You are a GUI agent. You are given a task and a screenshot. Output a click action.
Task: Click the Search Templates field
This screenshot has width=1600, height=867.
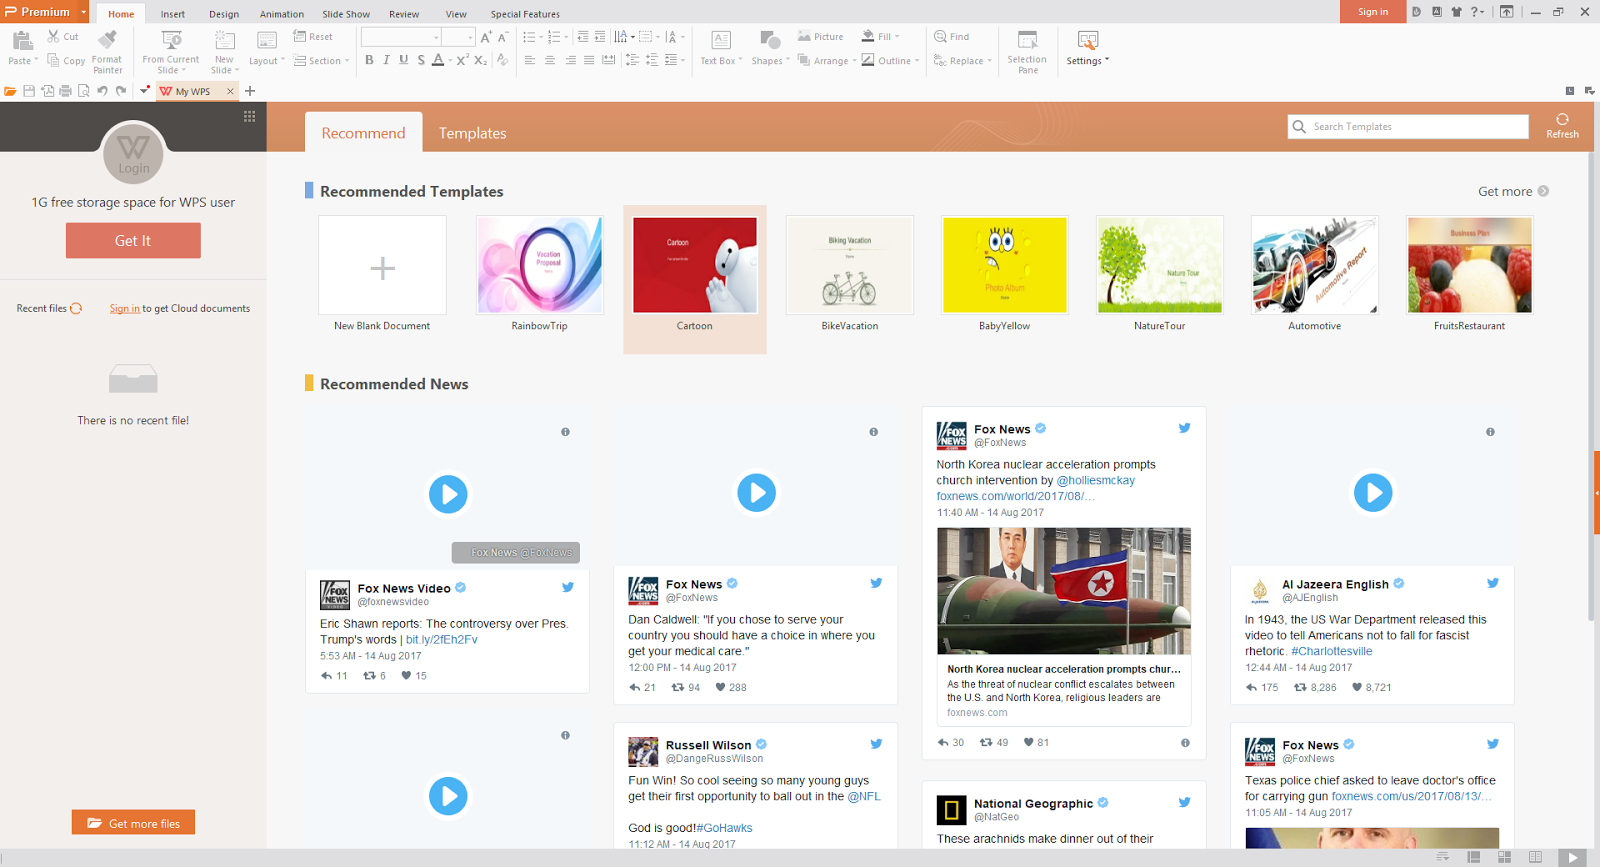[1408, 126]
